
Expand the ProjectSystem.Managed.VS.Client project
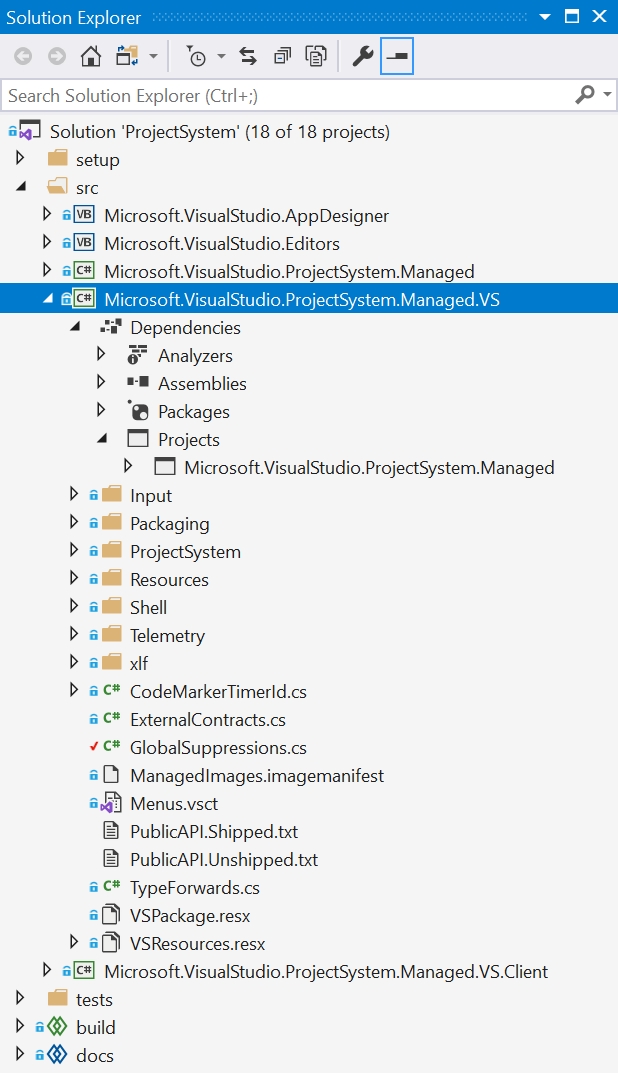[x=47, y=971]
